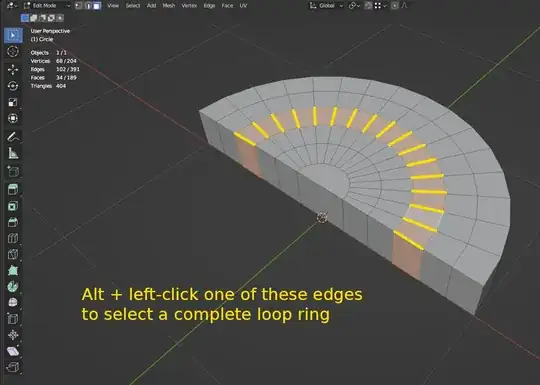
Task: Open the Edit Mode dropdown
Action: click(x=46, y=6)
